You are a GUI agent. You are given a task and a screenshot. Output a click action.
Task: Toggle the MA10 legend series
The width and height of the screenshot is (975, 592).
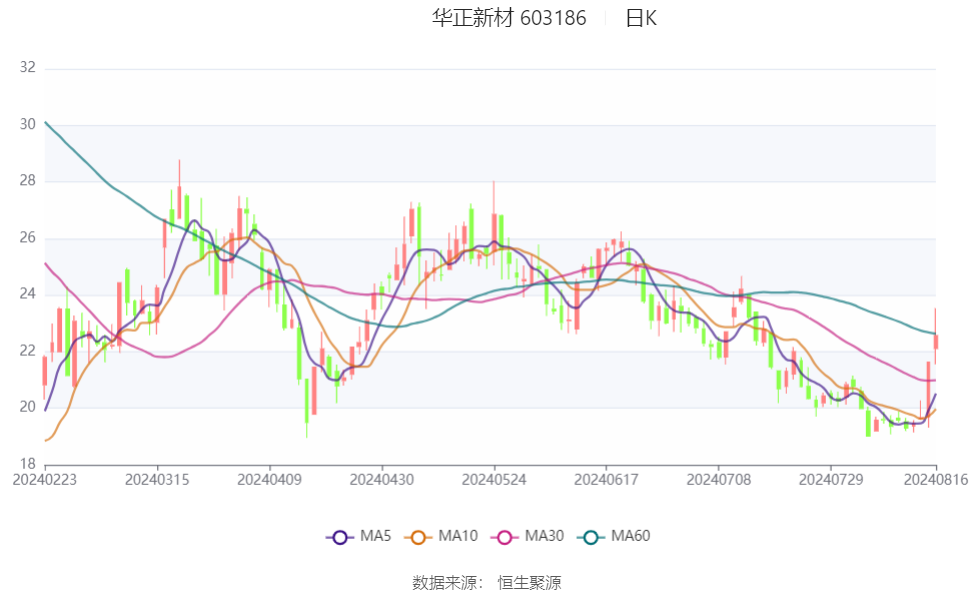[441, 536]
